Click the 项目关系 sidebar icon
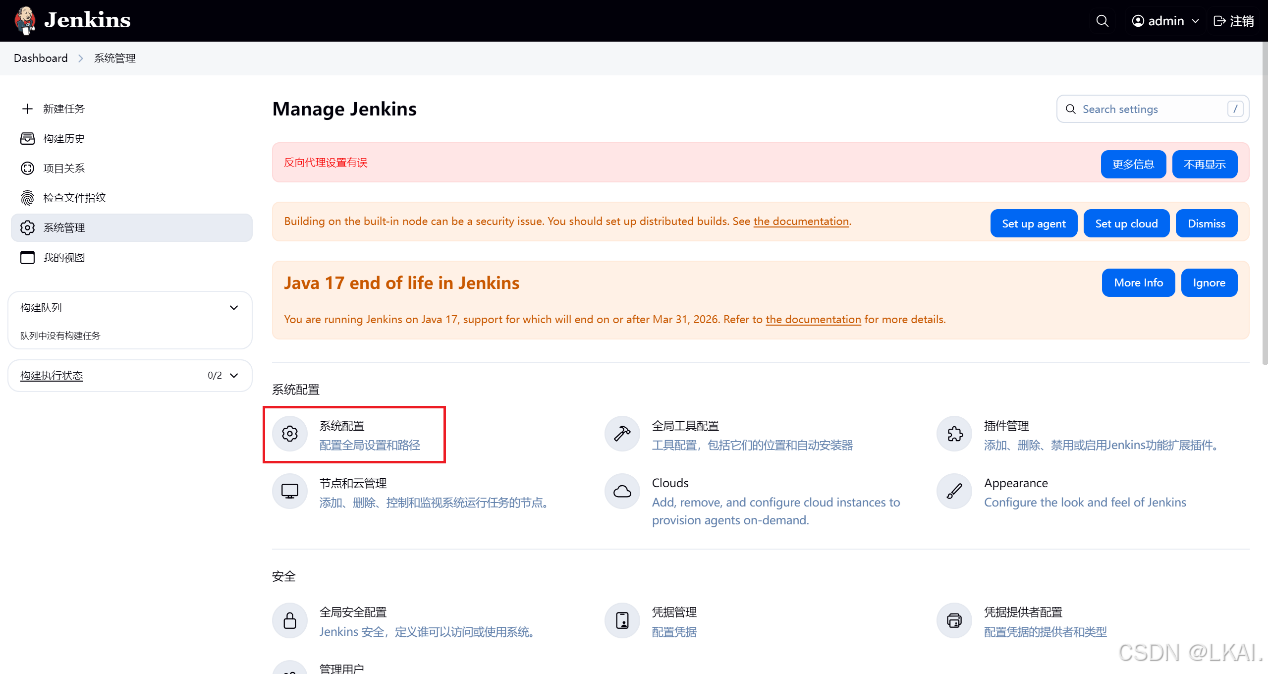Image resolution: width=1268 pixels, height=674 pixels. point(27,169)
